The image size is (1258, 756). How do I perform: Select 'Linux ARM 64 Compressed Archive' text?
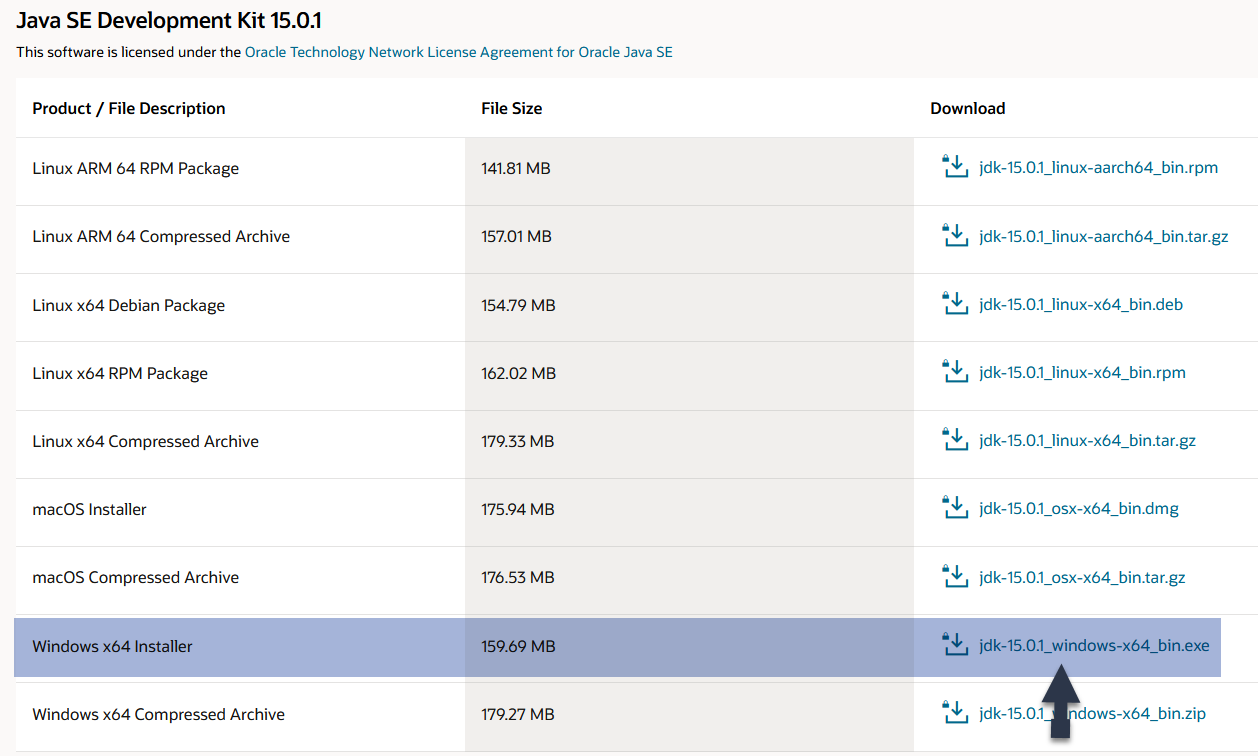[x=161, y=237]
